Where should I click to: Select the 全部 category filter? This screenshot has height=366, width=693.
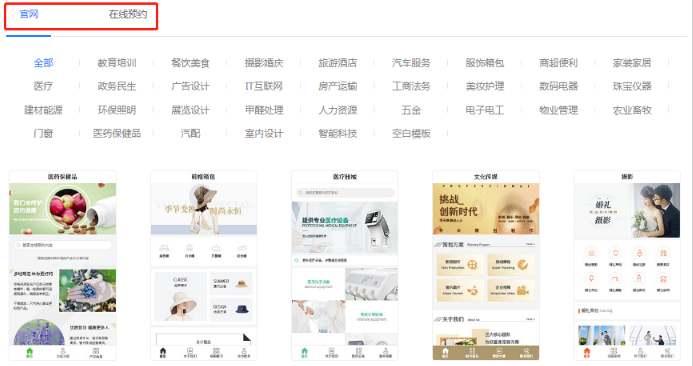43,63
